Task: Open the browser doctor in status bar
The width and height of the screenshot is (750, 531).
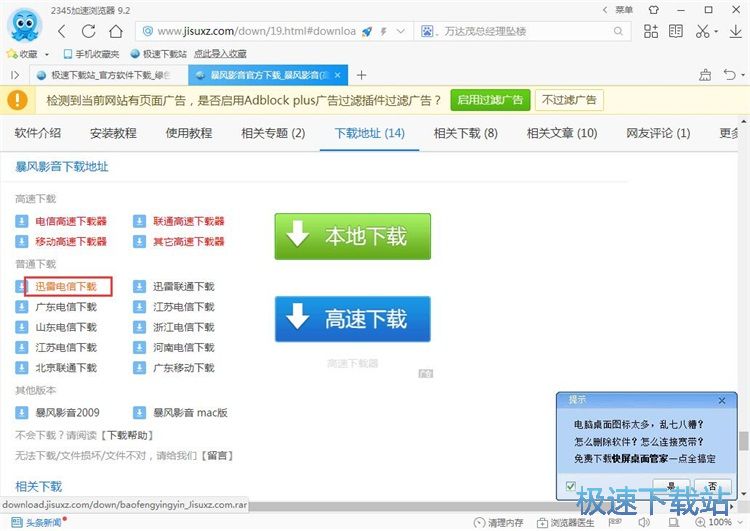Action: [565, 522]
